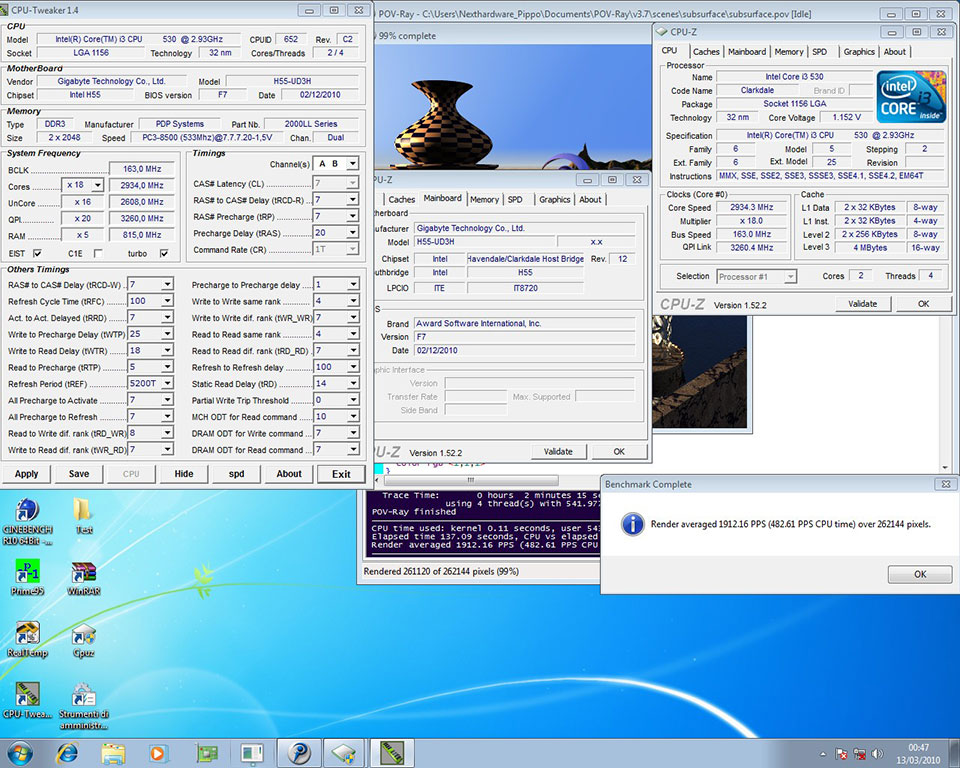This screenshot has width=960, height=768.
Task: Select the Gpuz desktop shortcut
Action: (83, 639)
